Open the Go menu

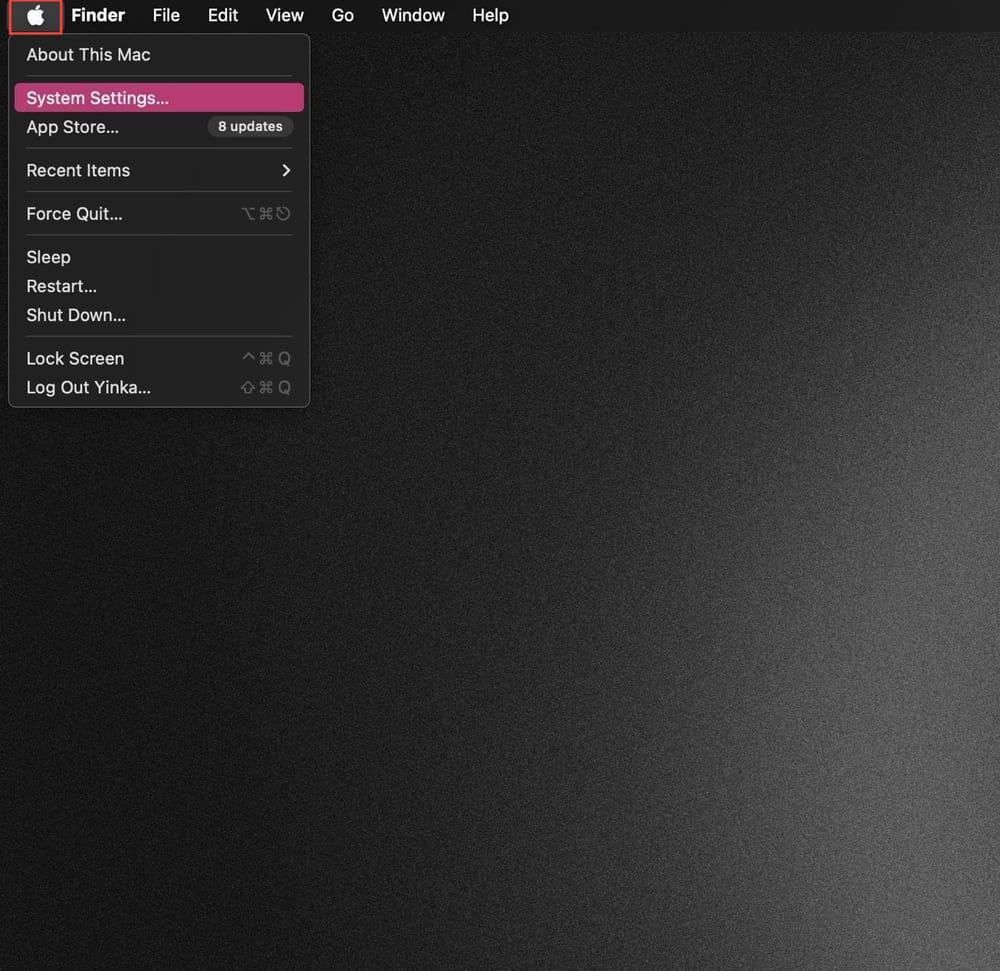pyautogui.click(x=342, y=16)
